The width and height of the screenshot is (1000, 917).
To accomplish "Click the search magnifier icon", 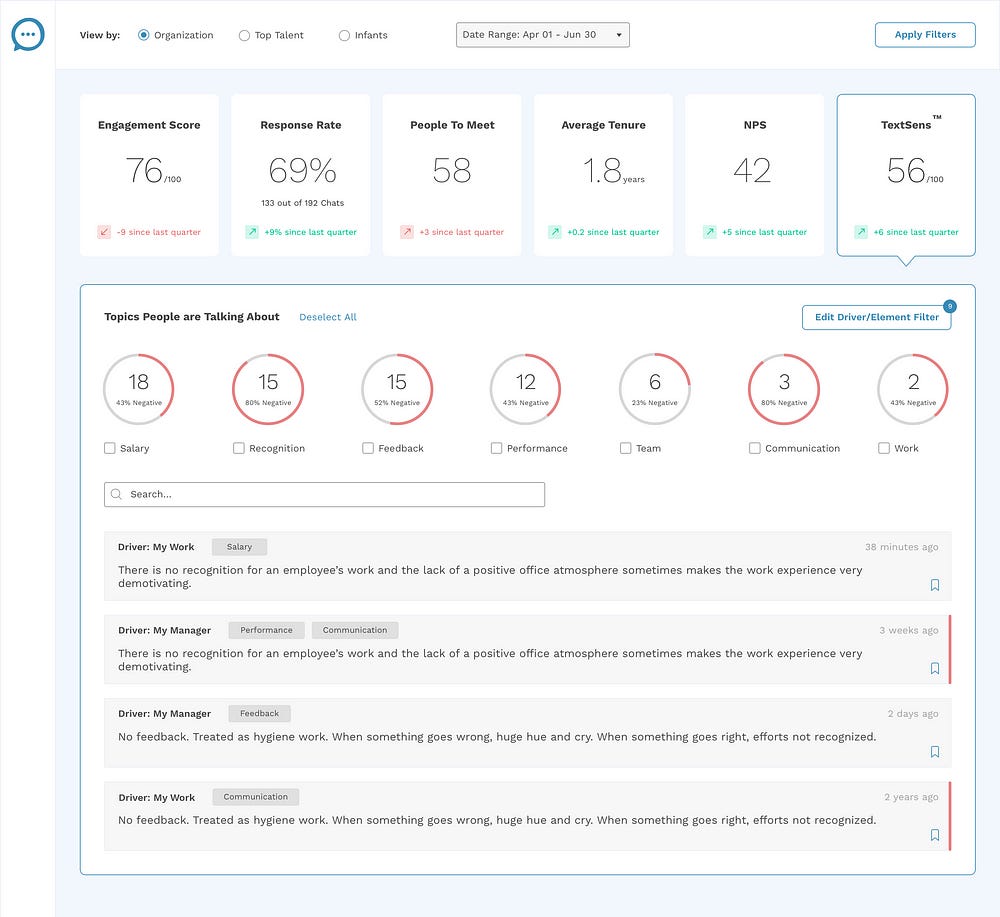I will coord(116,494).
